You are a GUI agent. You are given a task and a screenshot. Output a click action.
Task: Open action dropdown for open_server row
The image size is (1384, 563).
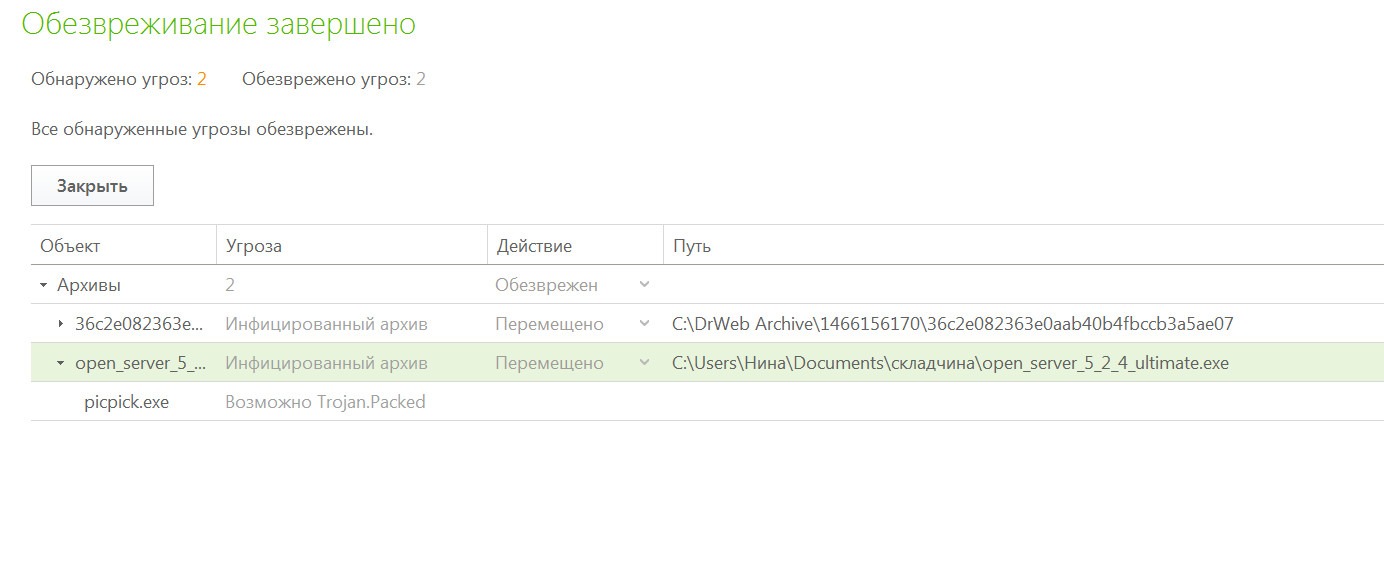tap(644, 363)
